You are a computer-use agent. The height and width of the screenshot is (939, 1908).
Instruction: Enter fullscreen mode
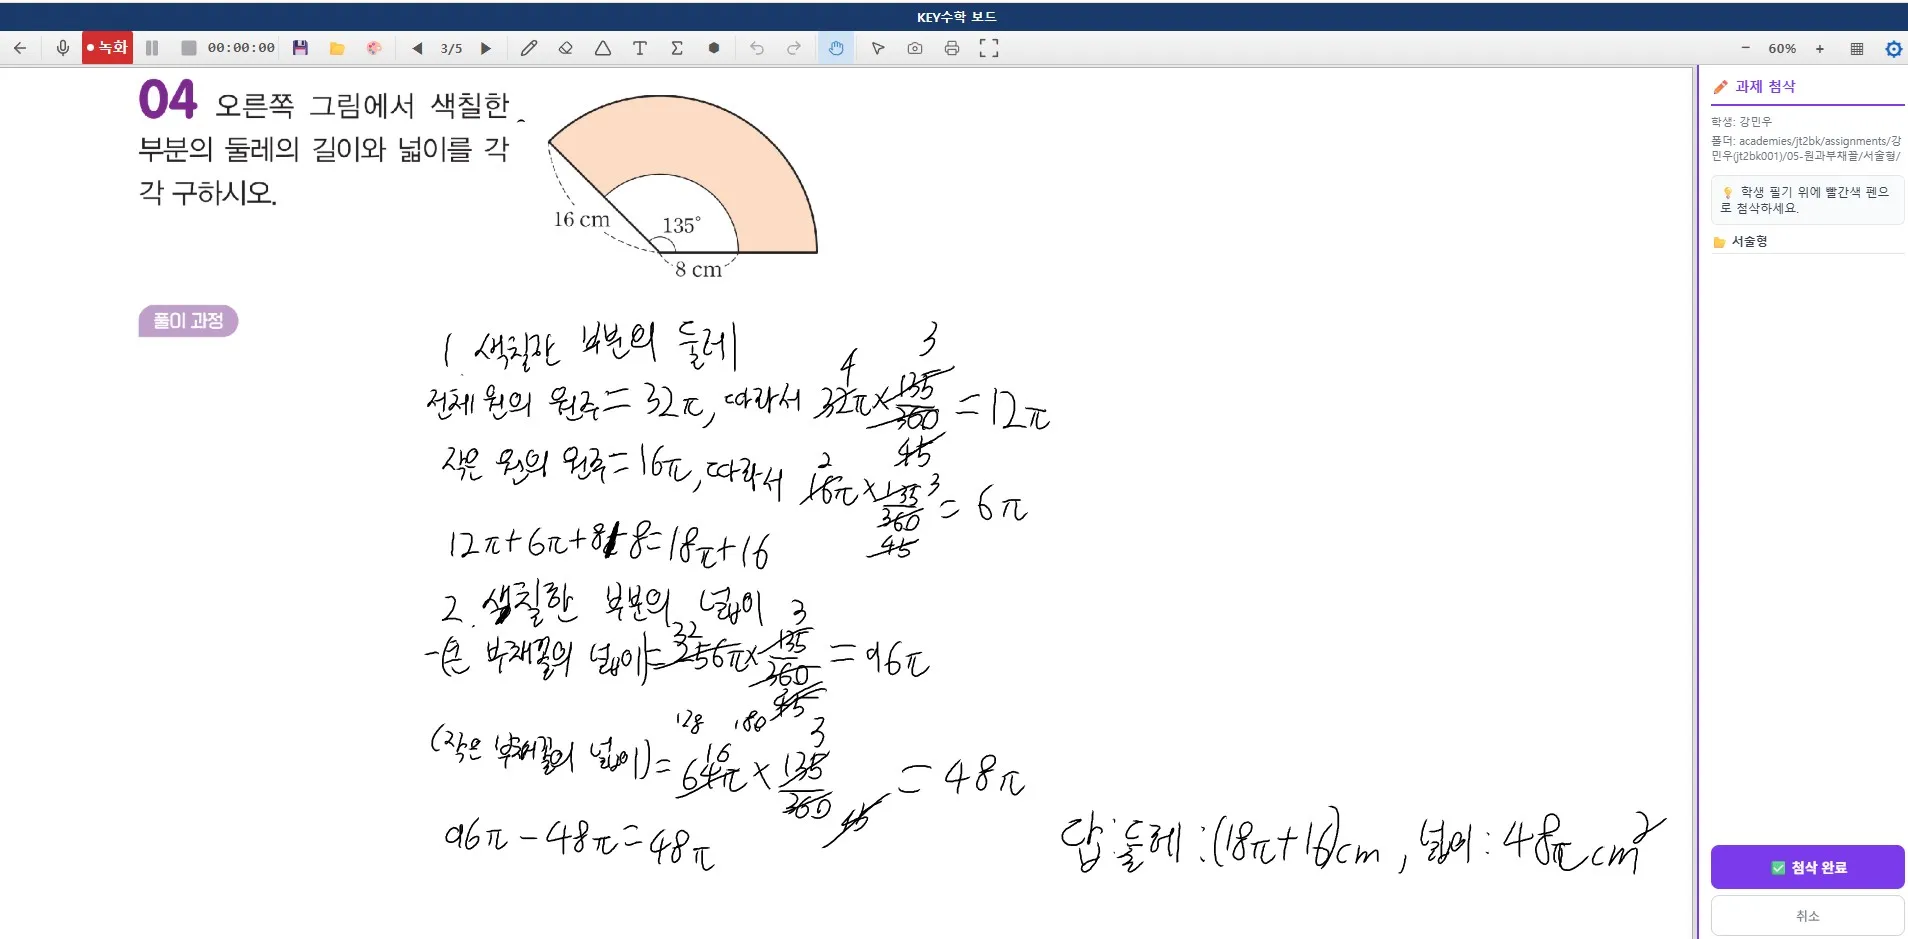point(989,48)
